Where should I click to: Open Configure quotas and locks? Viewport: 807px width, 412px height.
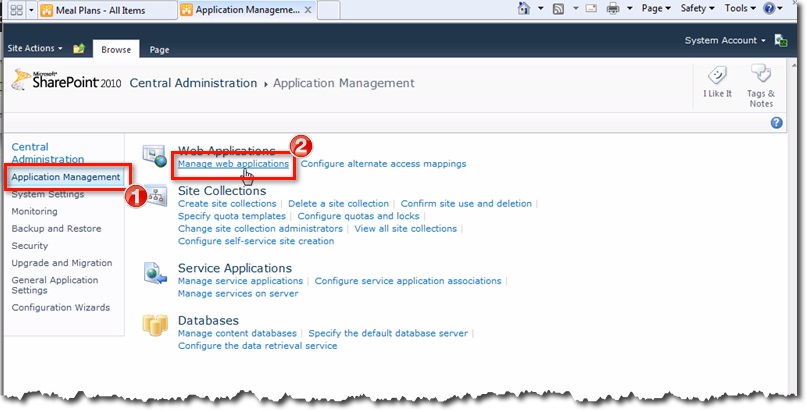358,216
